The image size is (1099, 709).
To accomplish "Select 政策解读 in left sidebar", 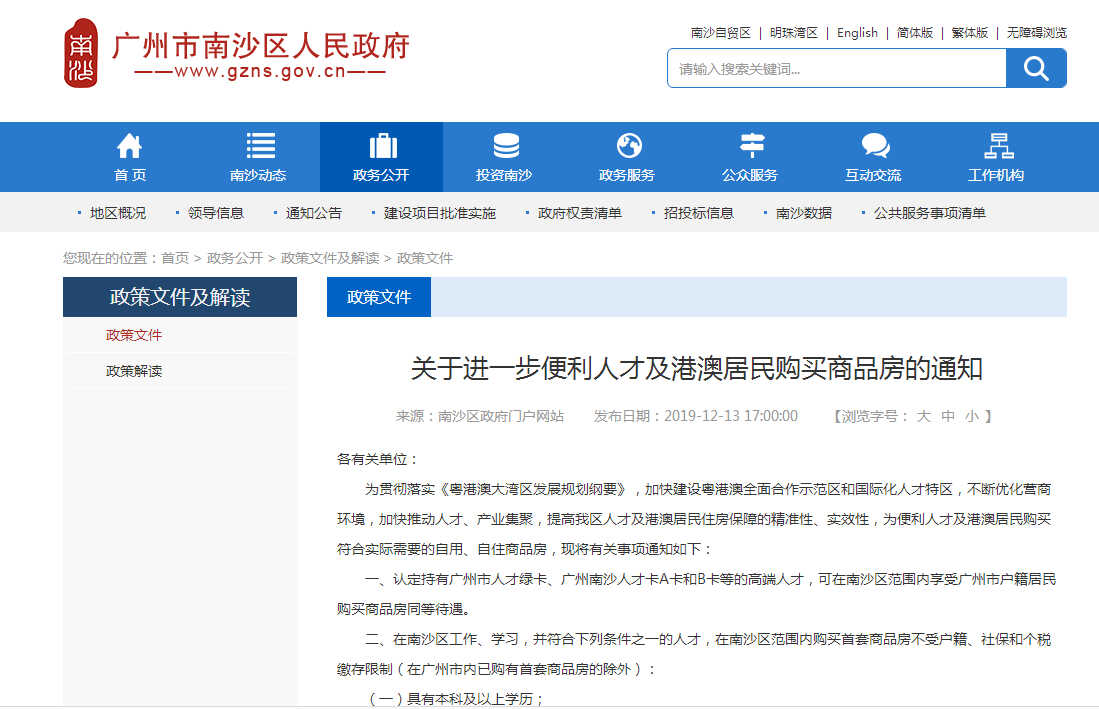I will click(x=134, y=371).
